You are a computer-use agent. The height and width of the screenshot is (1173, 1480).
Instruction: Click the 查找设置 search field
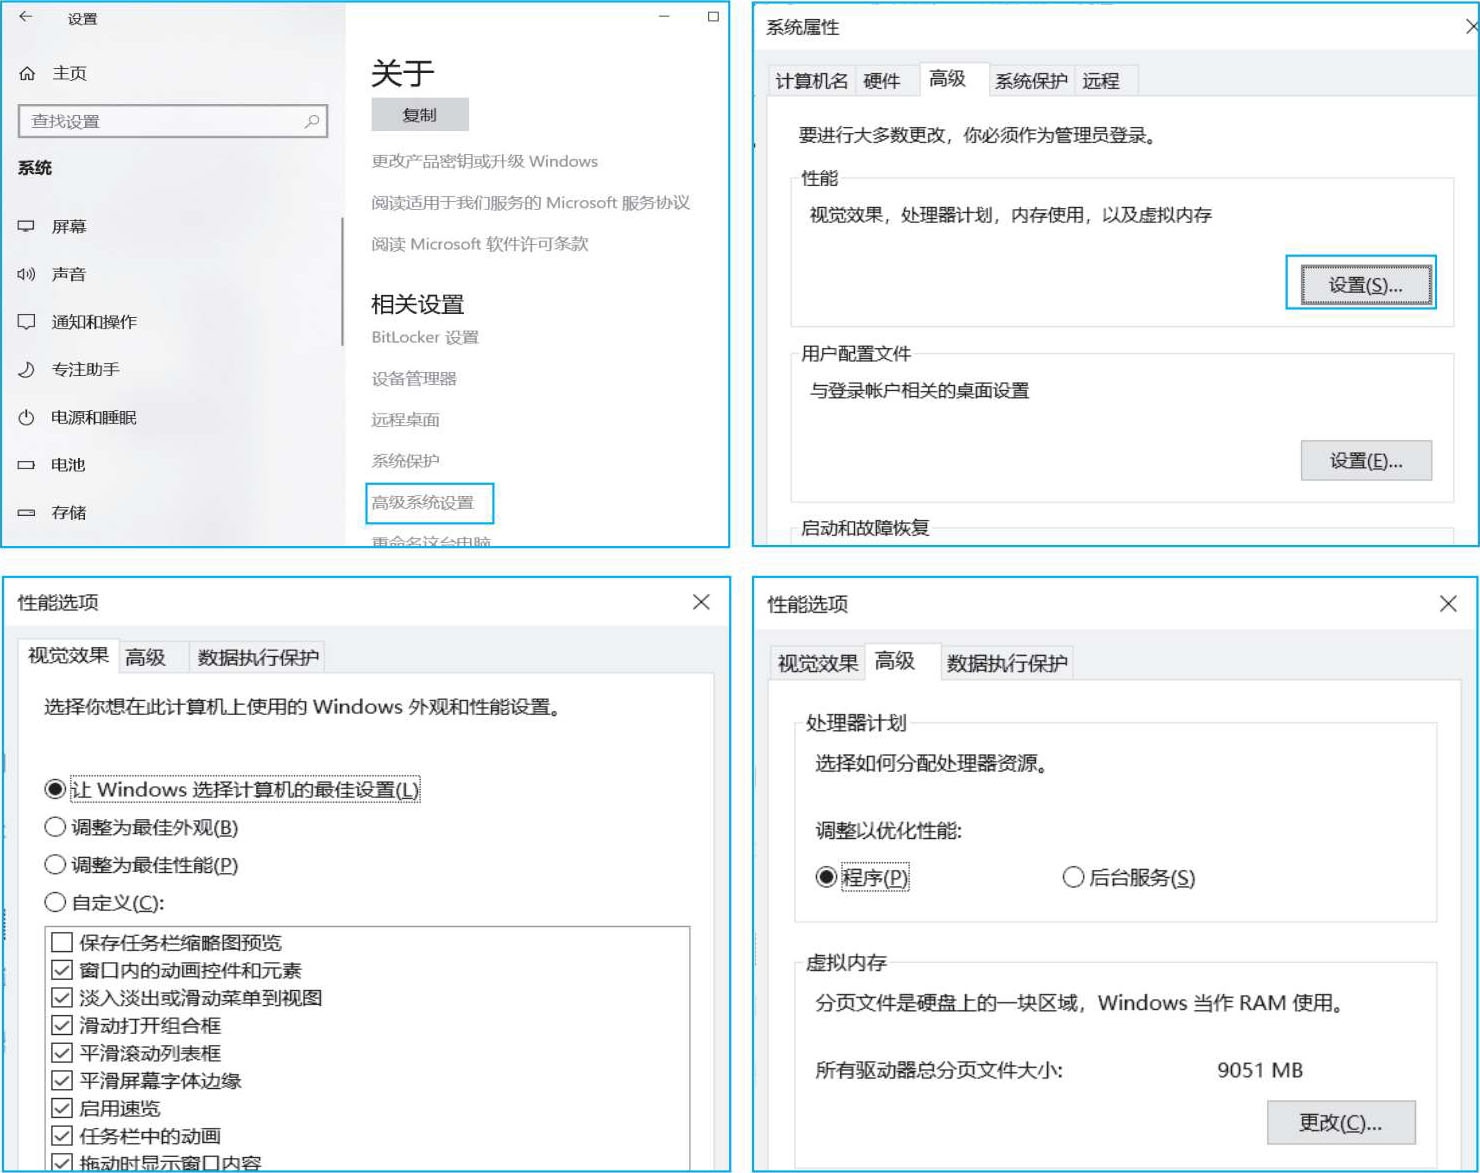(160, 121)
